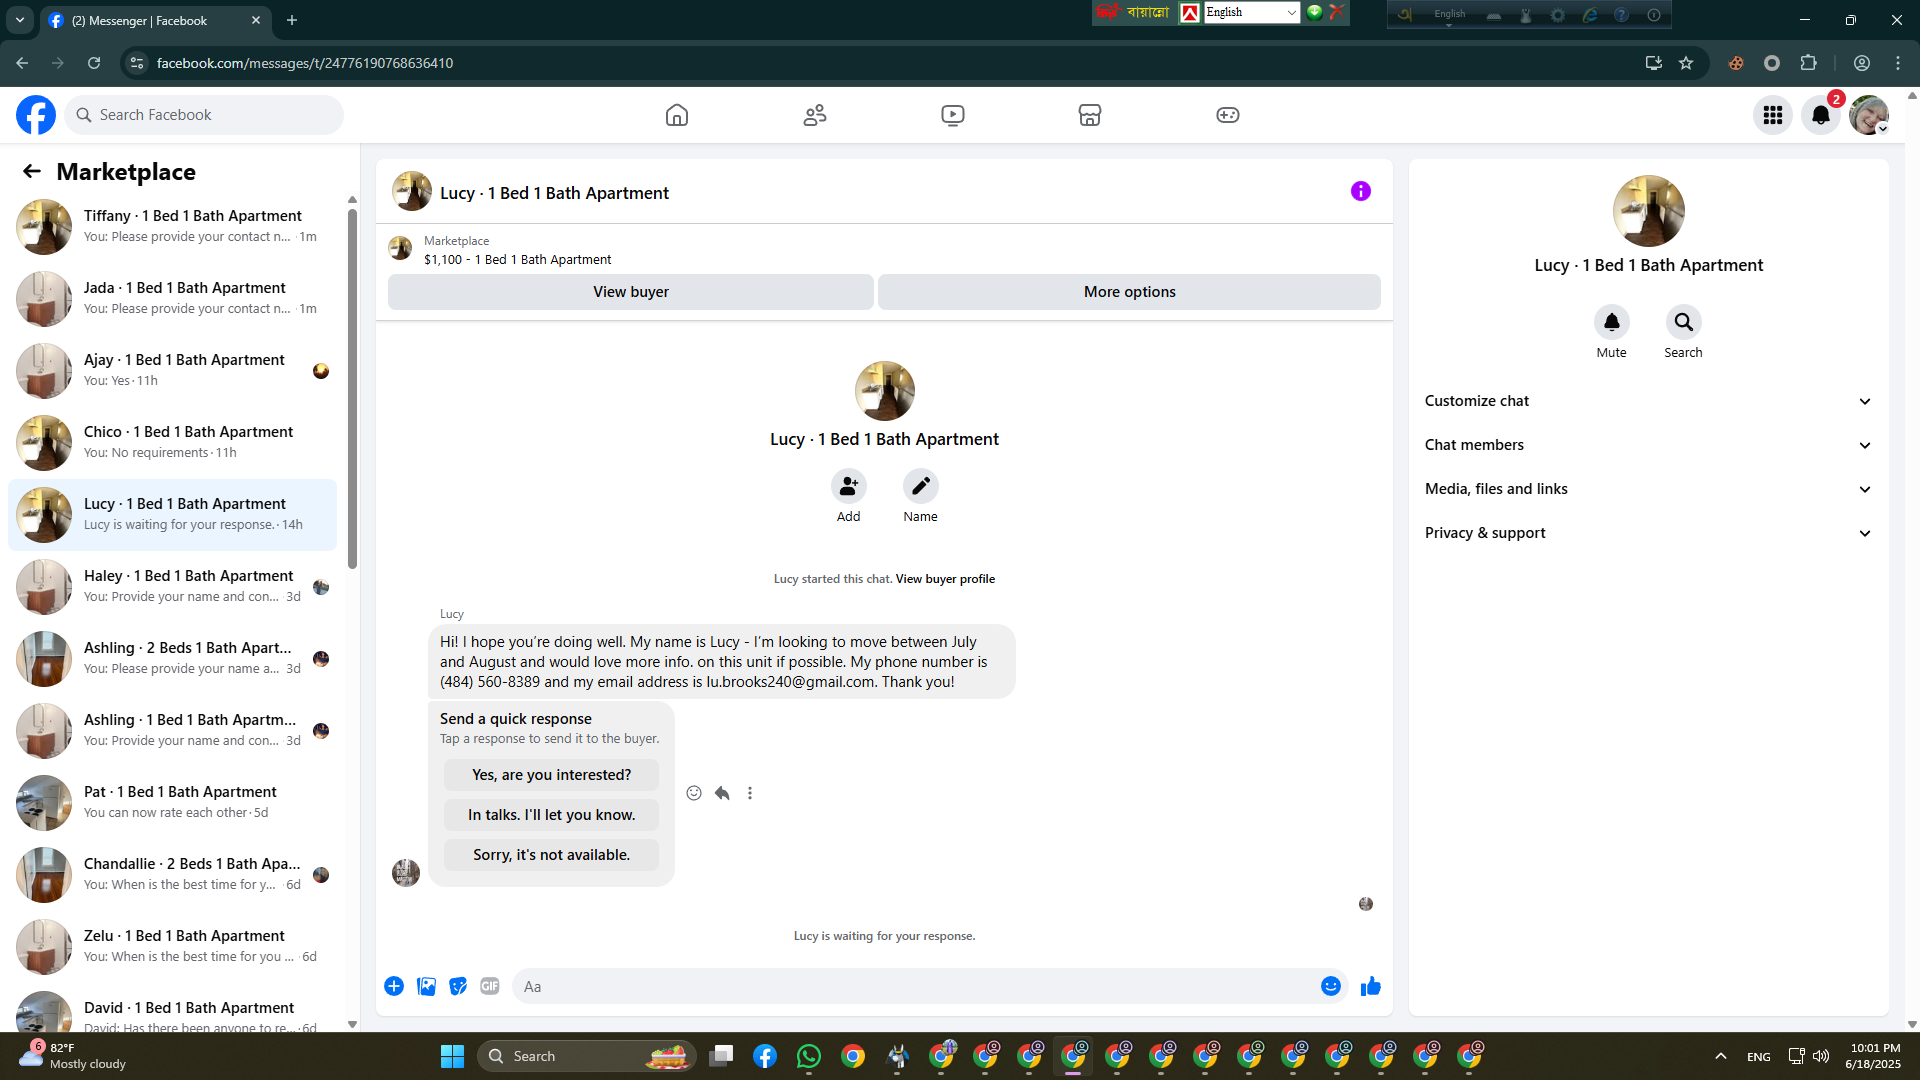Open WhatsApp from the taskbar
Viewport: 1920px width, 1080px height.
click(809, 1056)
